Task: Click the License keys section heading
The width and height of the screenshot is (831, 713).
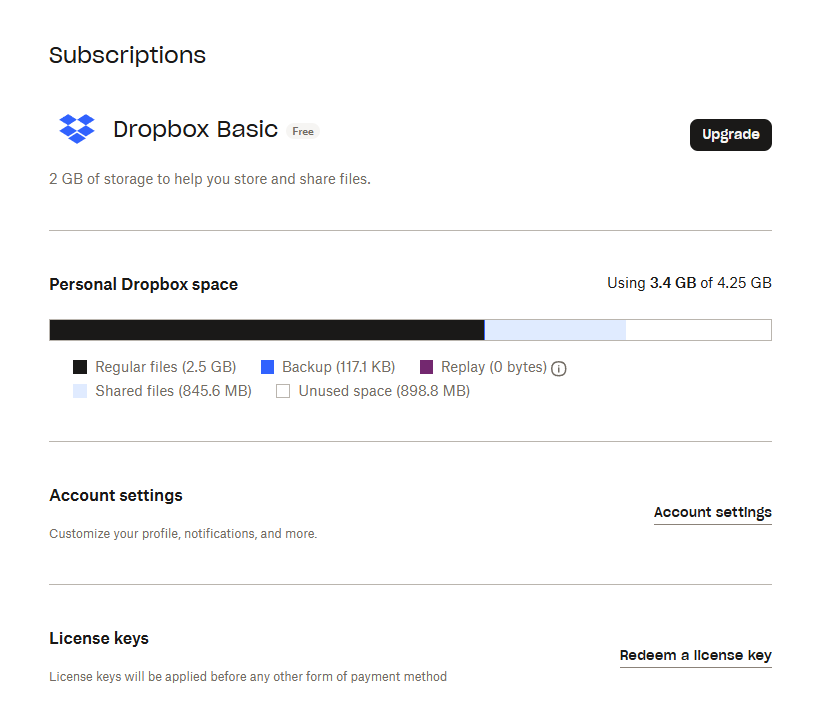Action: 99,638
